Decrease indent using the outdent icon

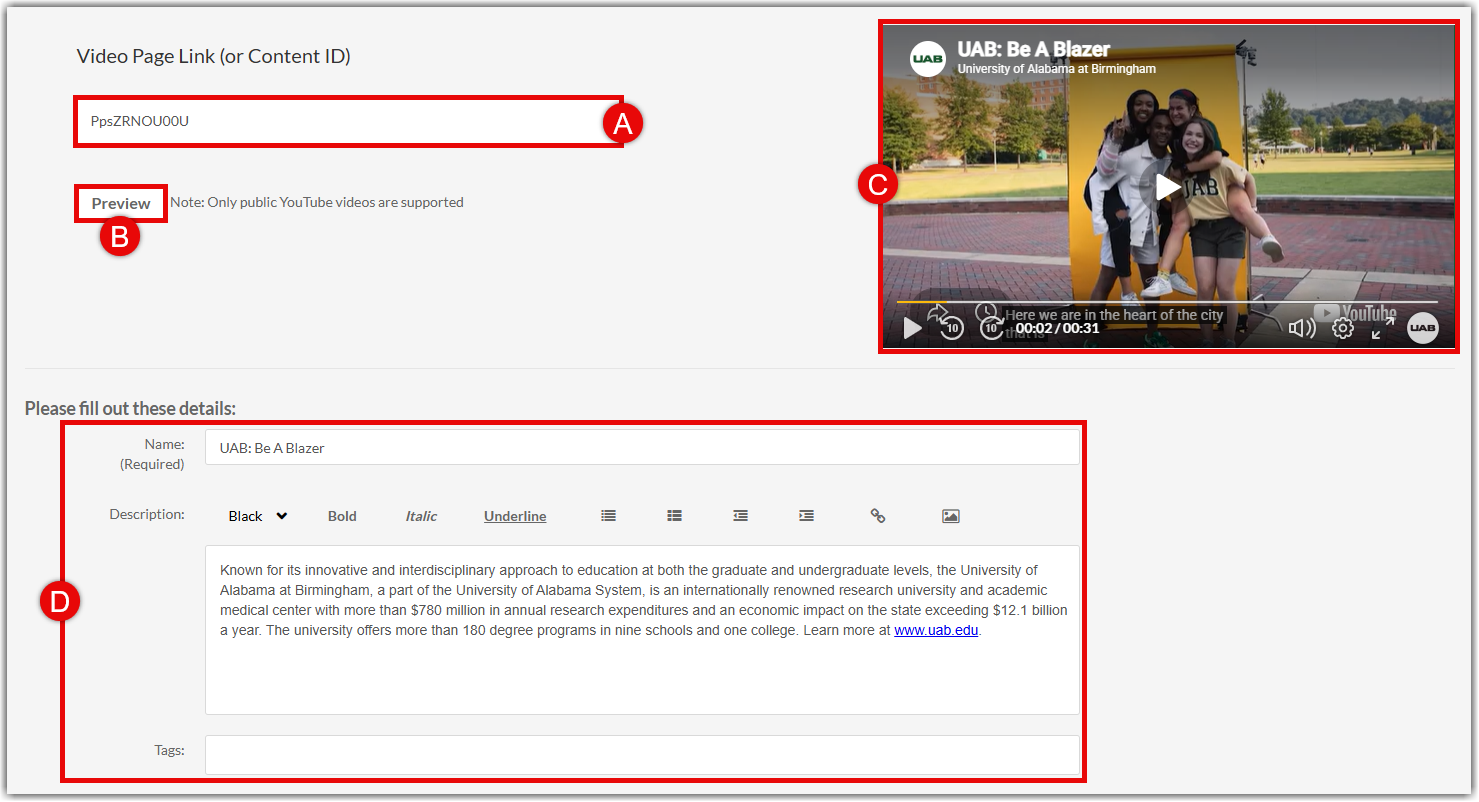coord(740,516)
